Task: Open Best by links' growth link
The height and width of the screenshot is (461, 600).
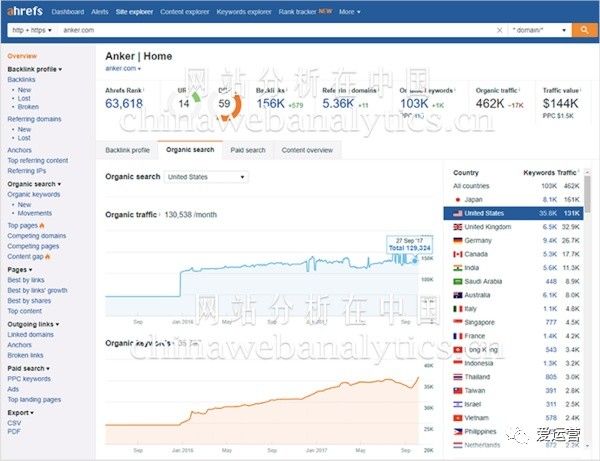Action: coord(38,290)
